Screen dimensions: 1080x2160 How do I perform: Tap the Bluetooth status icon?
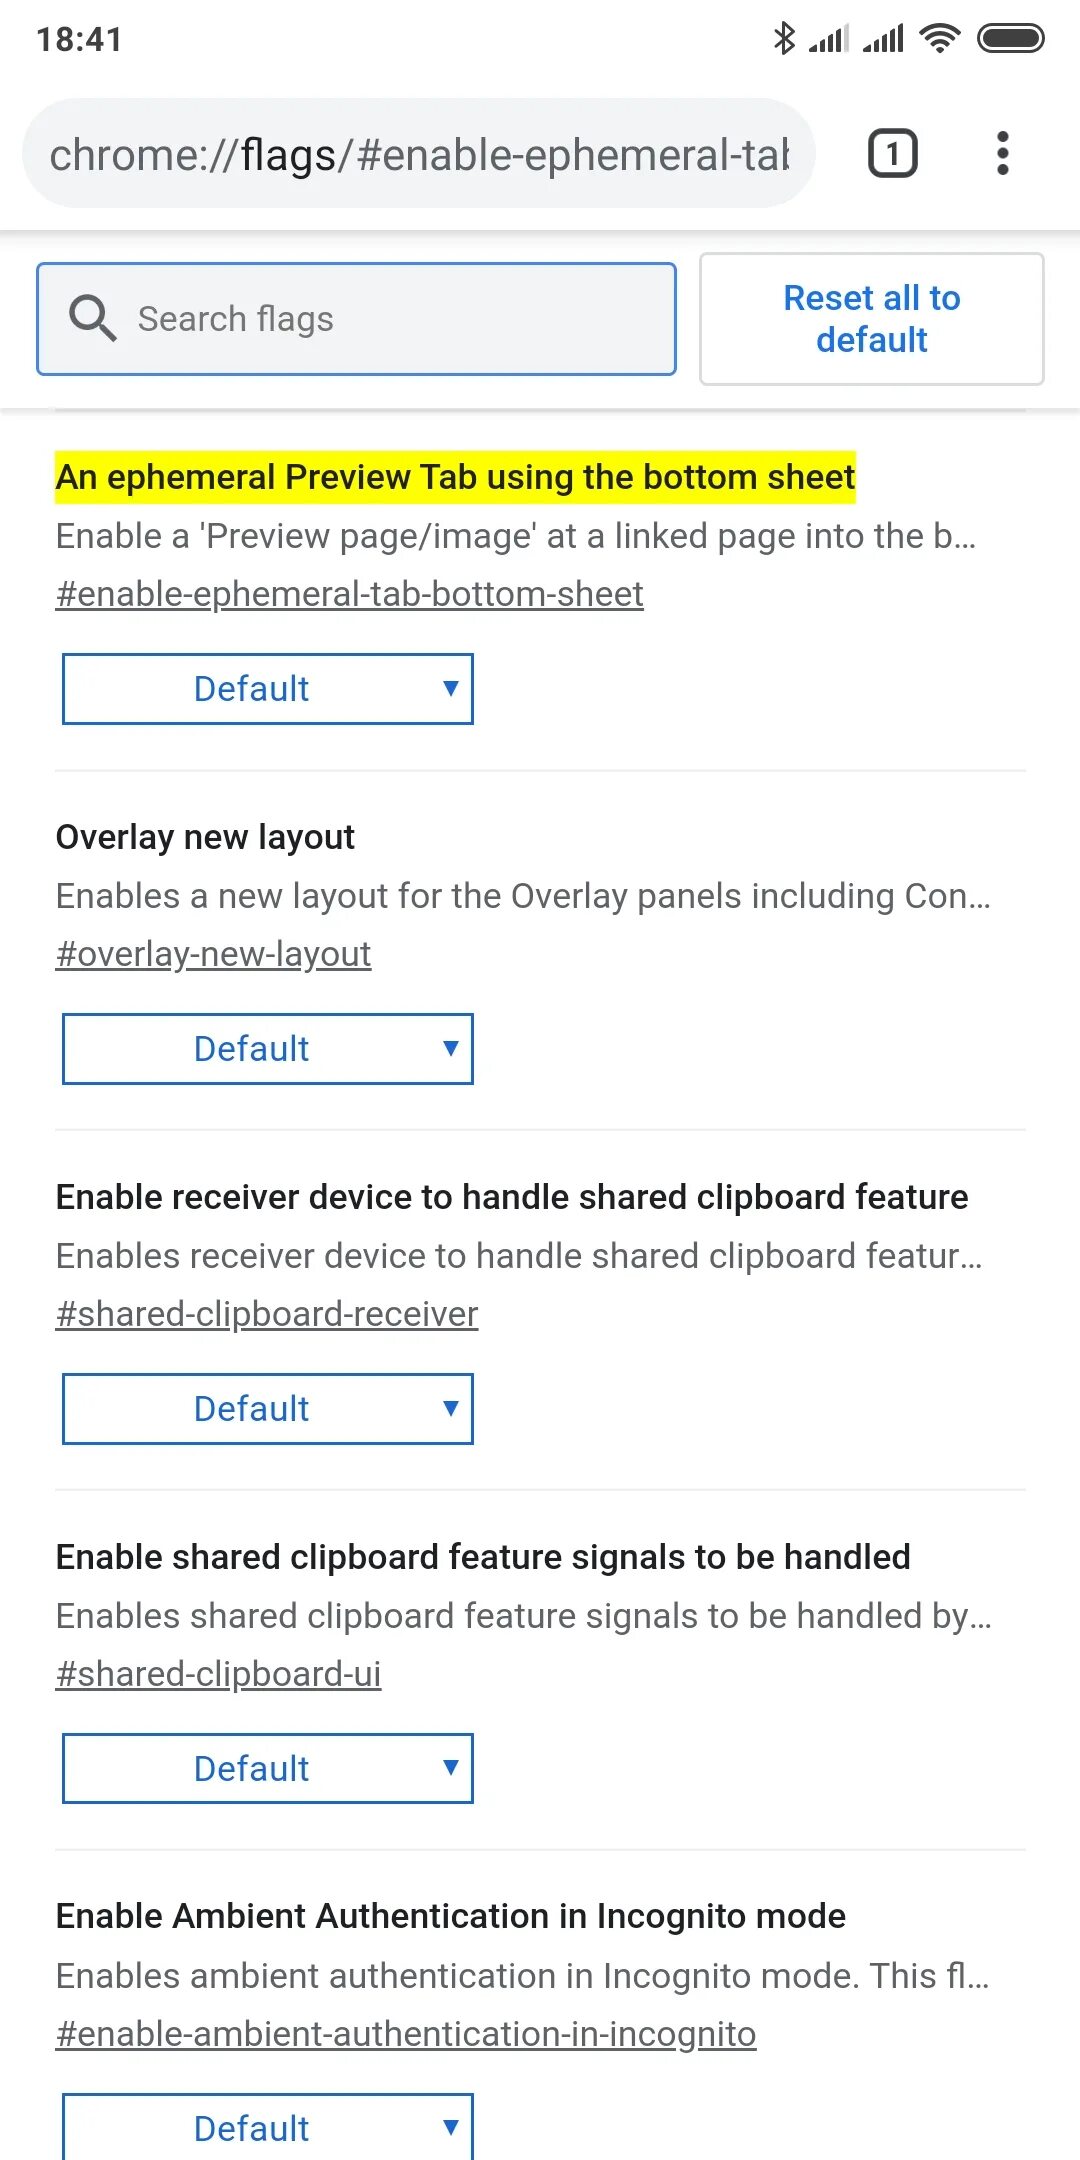tap(785, 39)
